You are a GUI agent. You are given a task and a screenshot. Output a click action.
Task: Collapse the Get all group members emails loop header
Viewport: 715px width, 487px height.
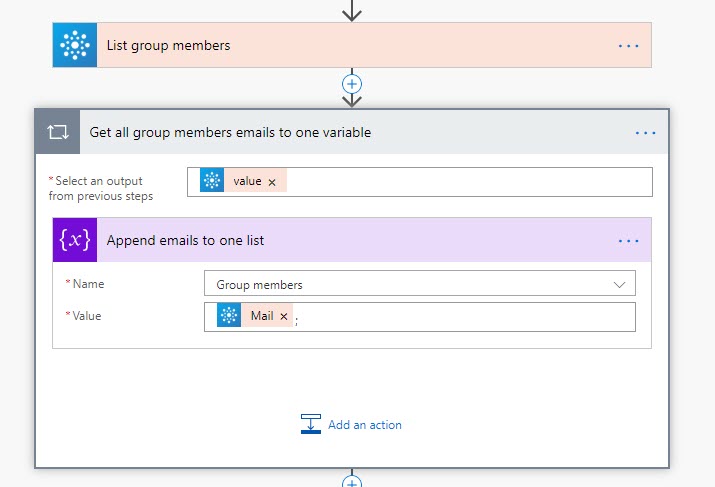coord(350,132)
